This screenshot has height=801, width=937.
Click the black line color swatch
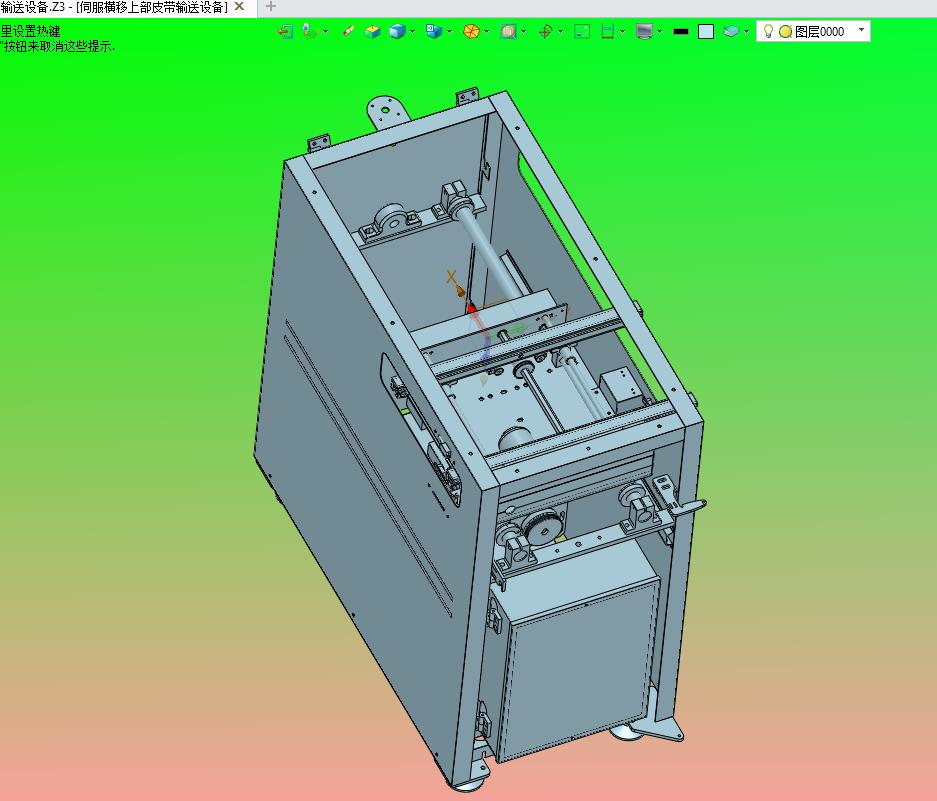coord(681,32)
